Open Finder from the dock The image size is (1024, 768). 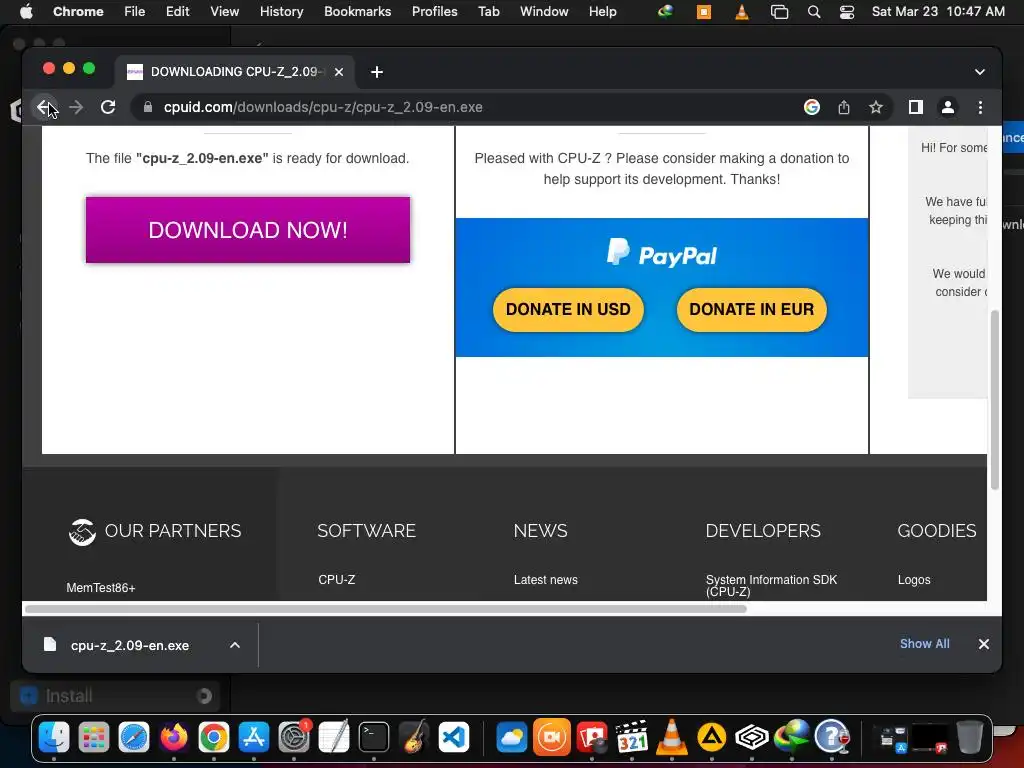tap(54, 738)
